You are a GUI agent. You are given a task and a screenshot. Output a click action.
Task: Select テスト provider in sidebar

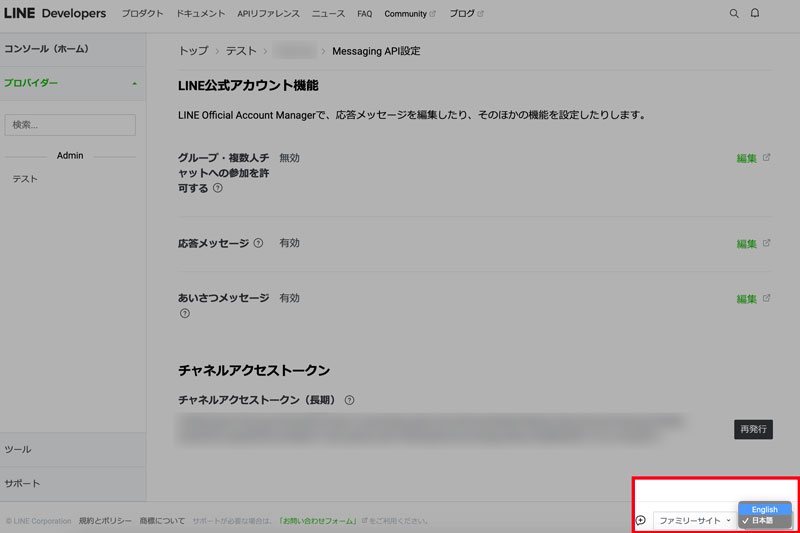click(x=25, y=179)
